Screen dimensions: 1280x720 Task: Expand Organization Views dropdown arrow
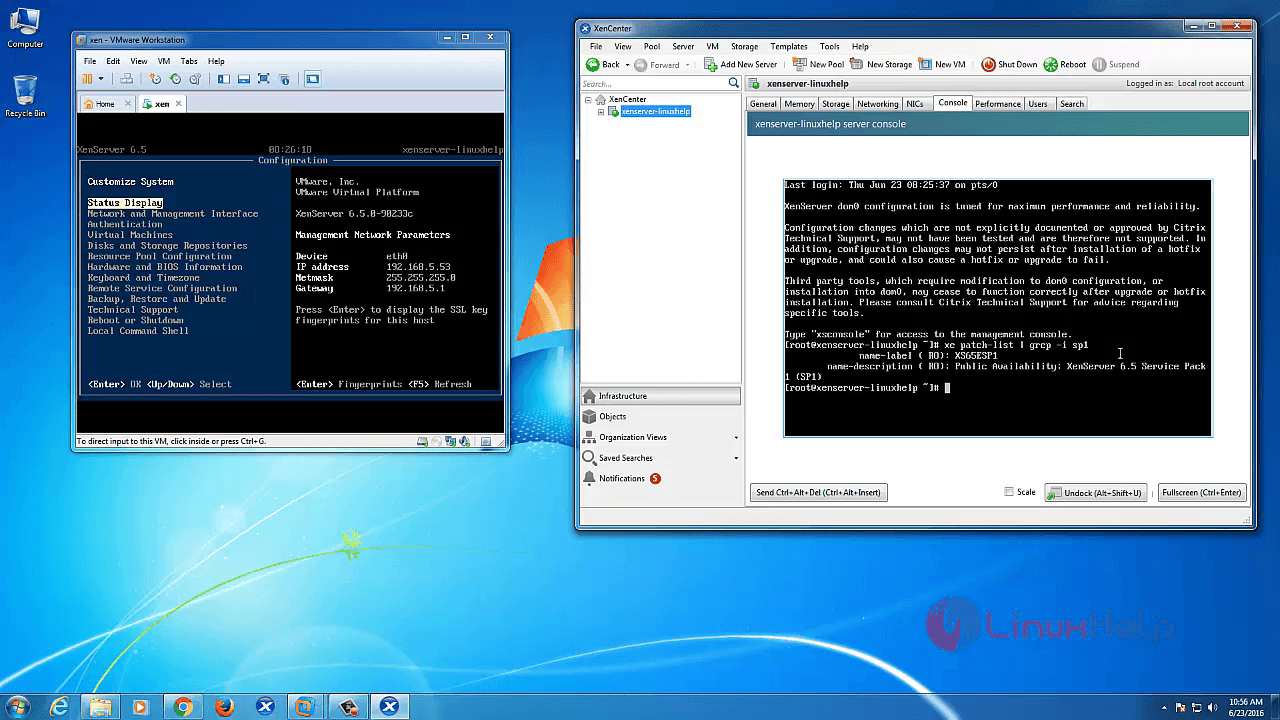point(736,437)
